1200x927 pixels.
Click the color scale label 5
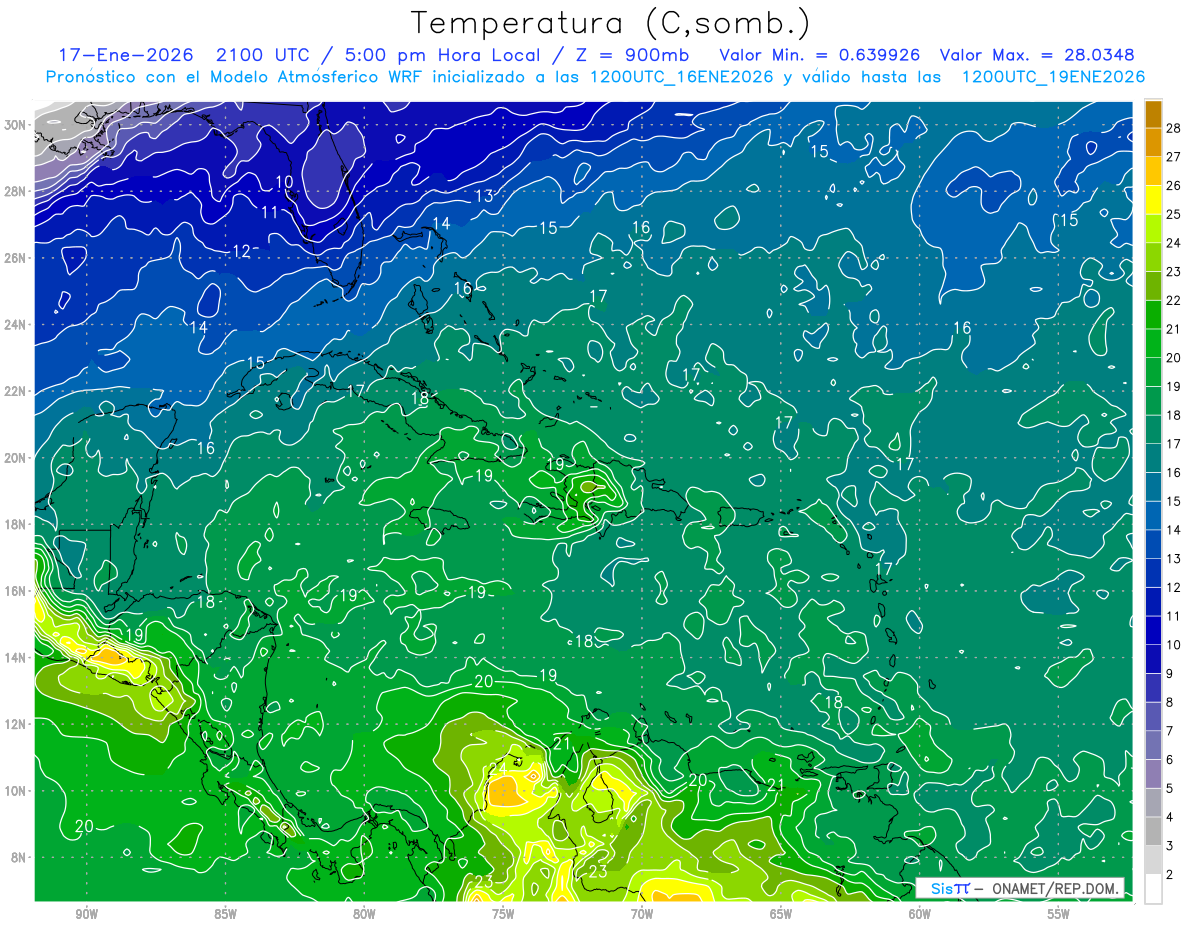click(x=1170, y=789)
